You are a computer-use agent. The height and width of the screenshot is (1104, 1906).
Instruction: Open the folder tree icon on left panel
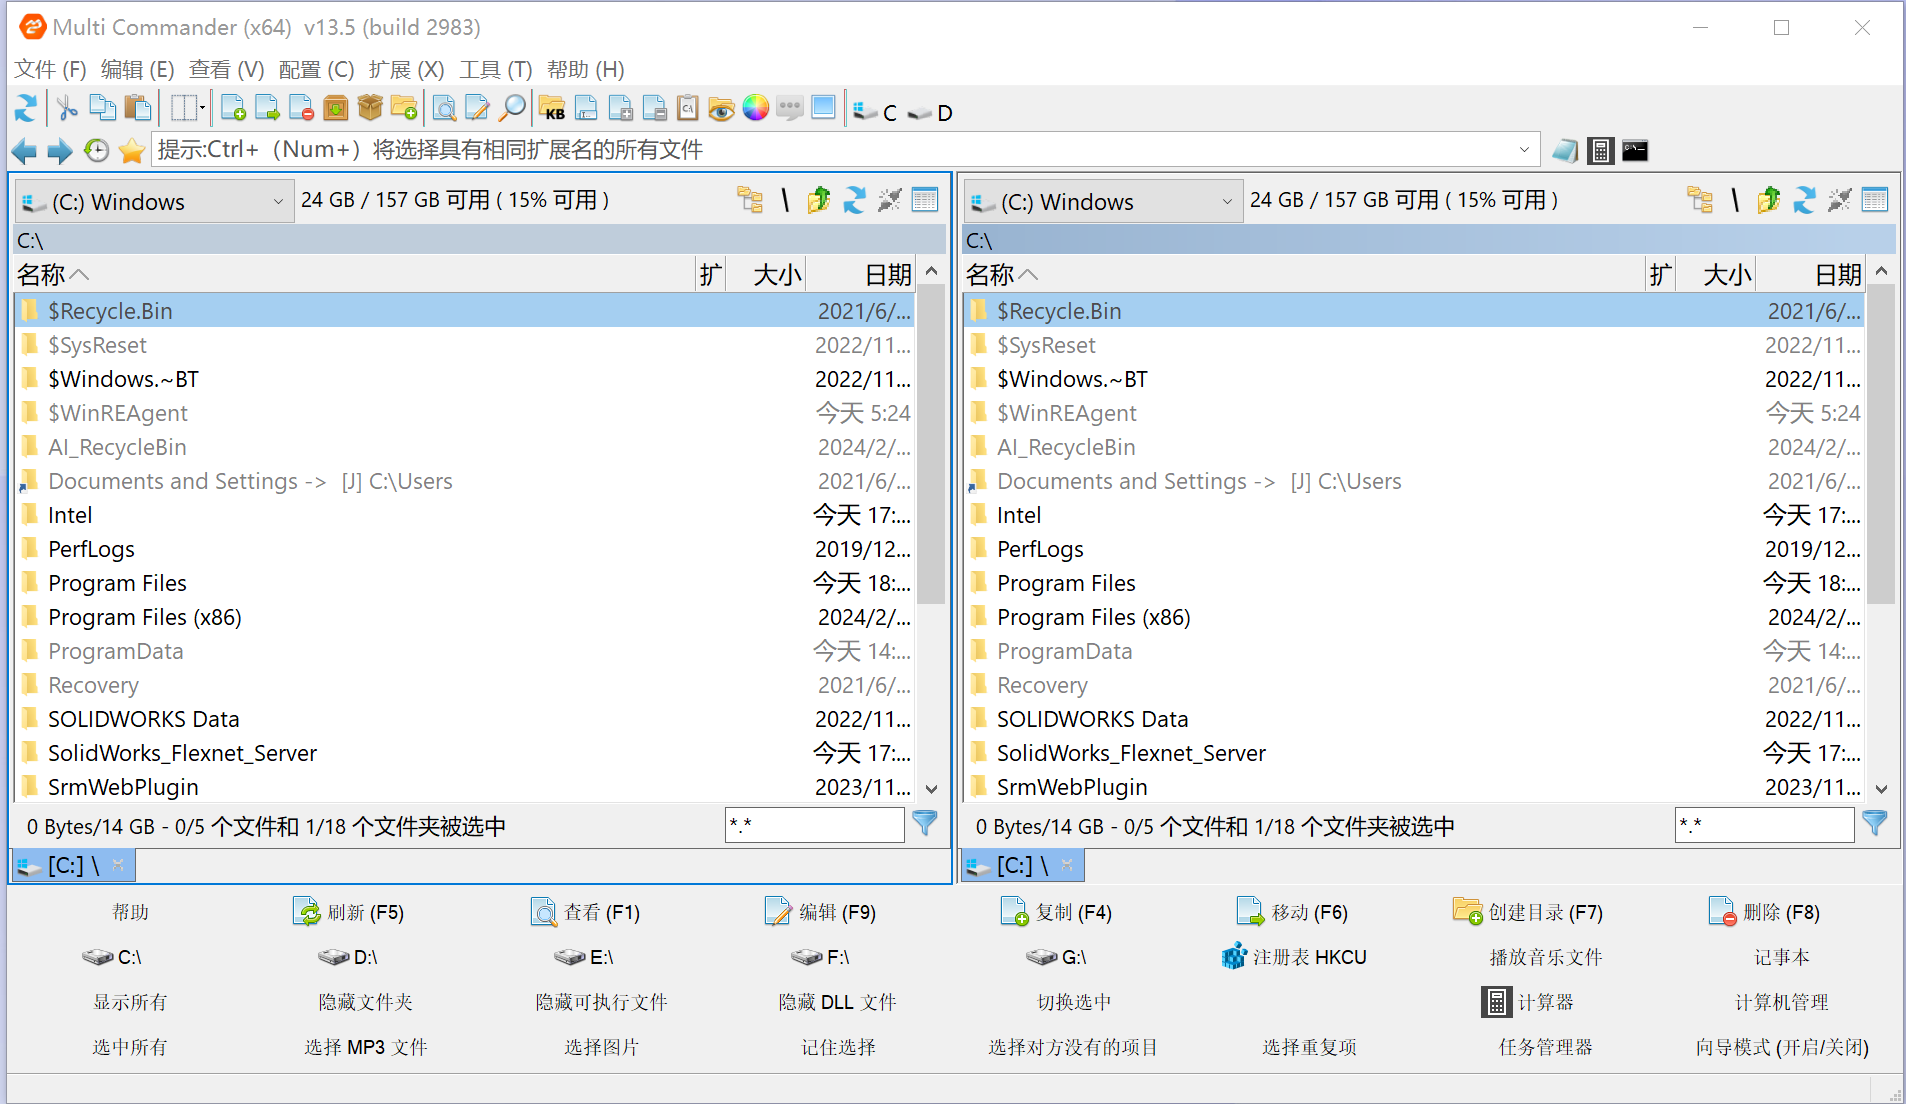[751, 199]
